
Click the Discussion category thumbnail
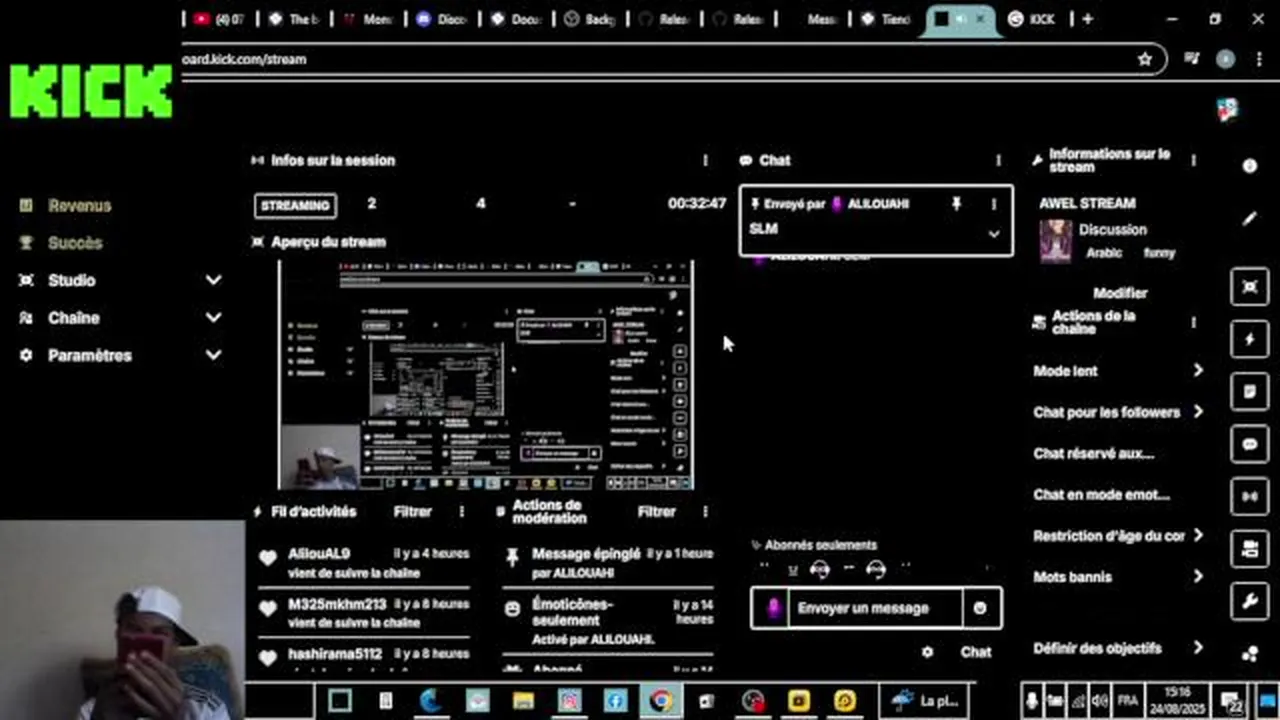1056,242
